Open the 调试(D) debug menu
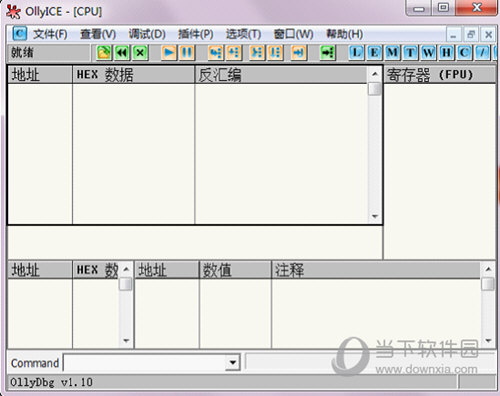 (x=147, y=34)
